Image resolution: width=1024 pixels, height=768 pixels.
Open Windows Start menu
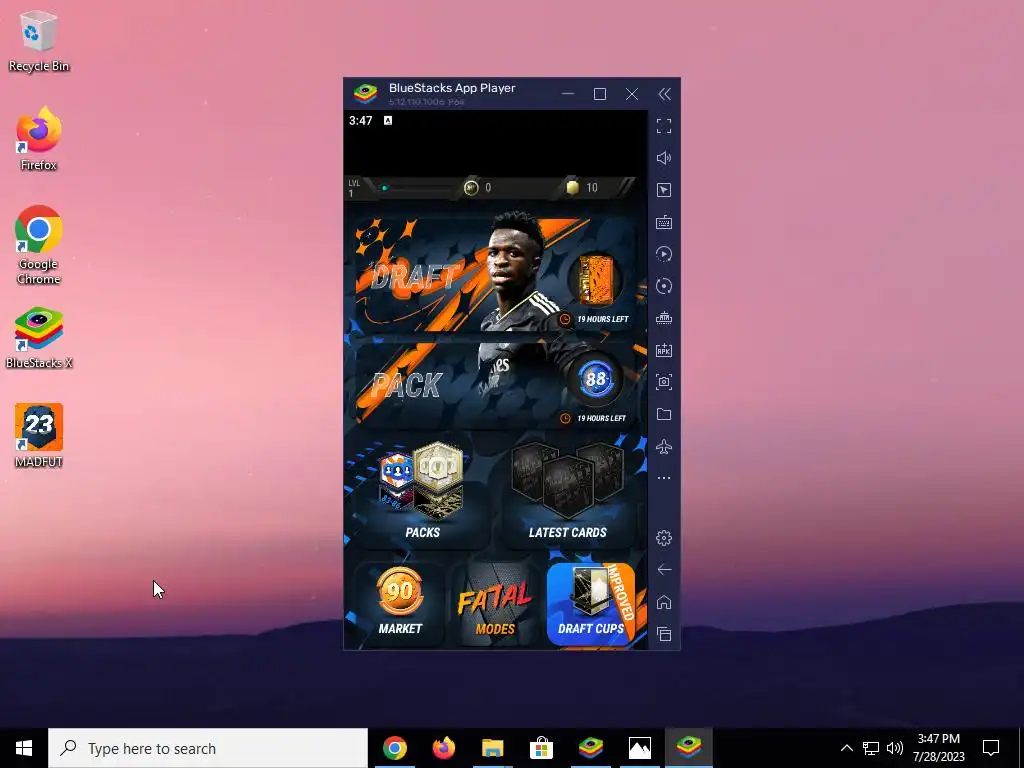(24, 748)
